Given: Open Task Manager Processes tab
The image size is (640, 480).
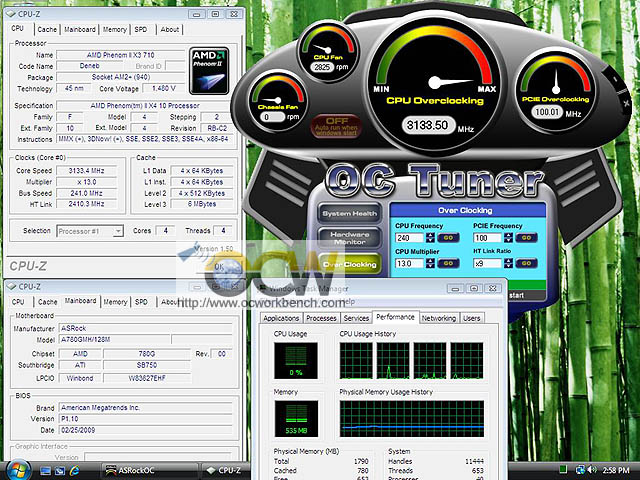Looking at the screenshot, I should pos(321,318).
